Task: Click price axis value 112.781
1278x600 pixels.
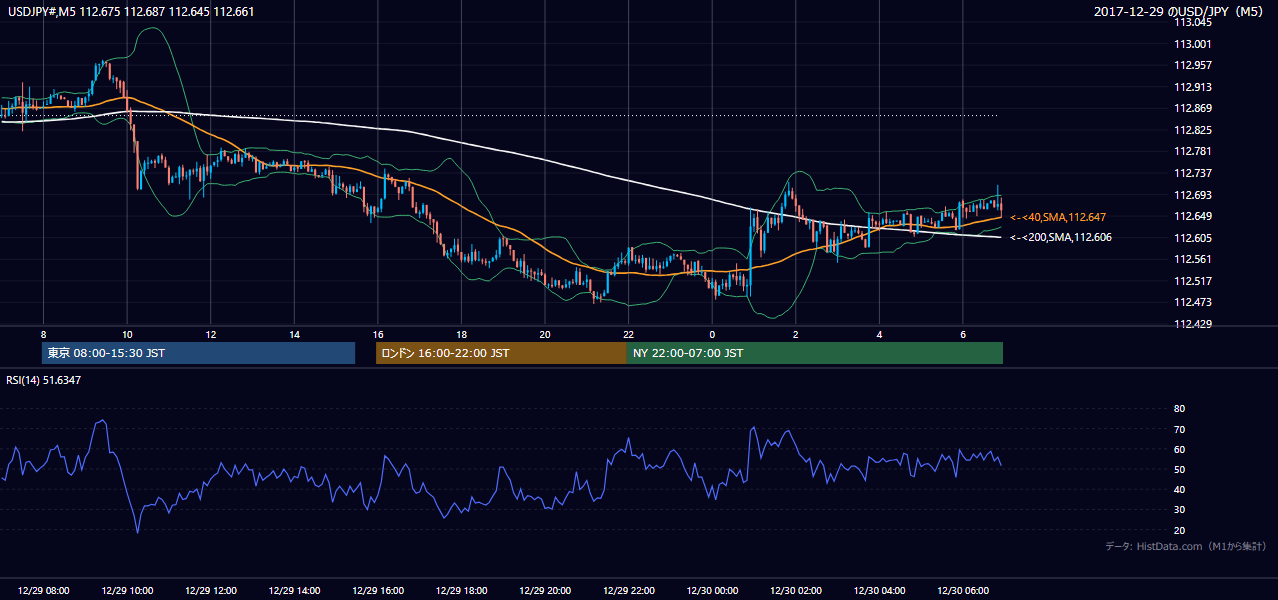Action: (1192, 151)
